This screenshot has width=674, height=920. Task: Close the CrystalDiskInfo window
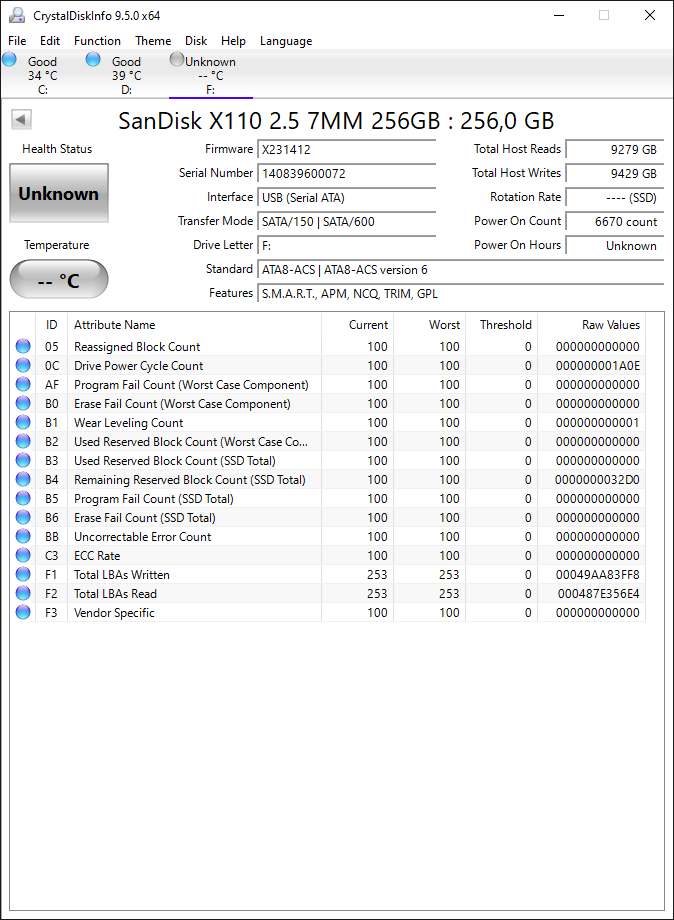point(650,15)
